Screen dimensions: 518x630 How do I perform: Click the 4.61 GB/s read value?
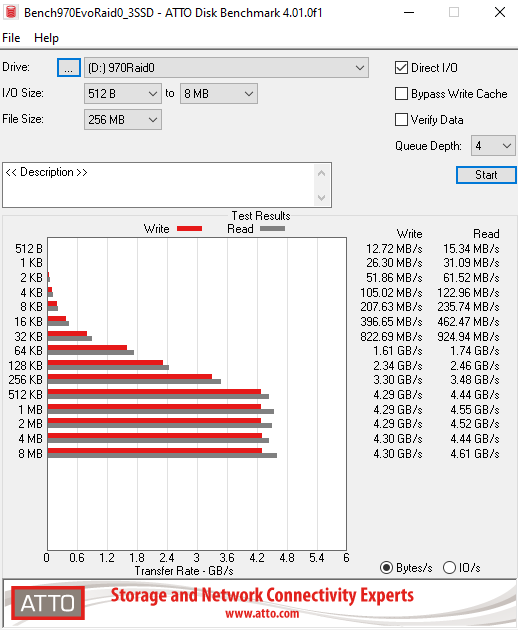(475, 454)
